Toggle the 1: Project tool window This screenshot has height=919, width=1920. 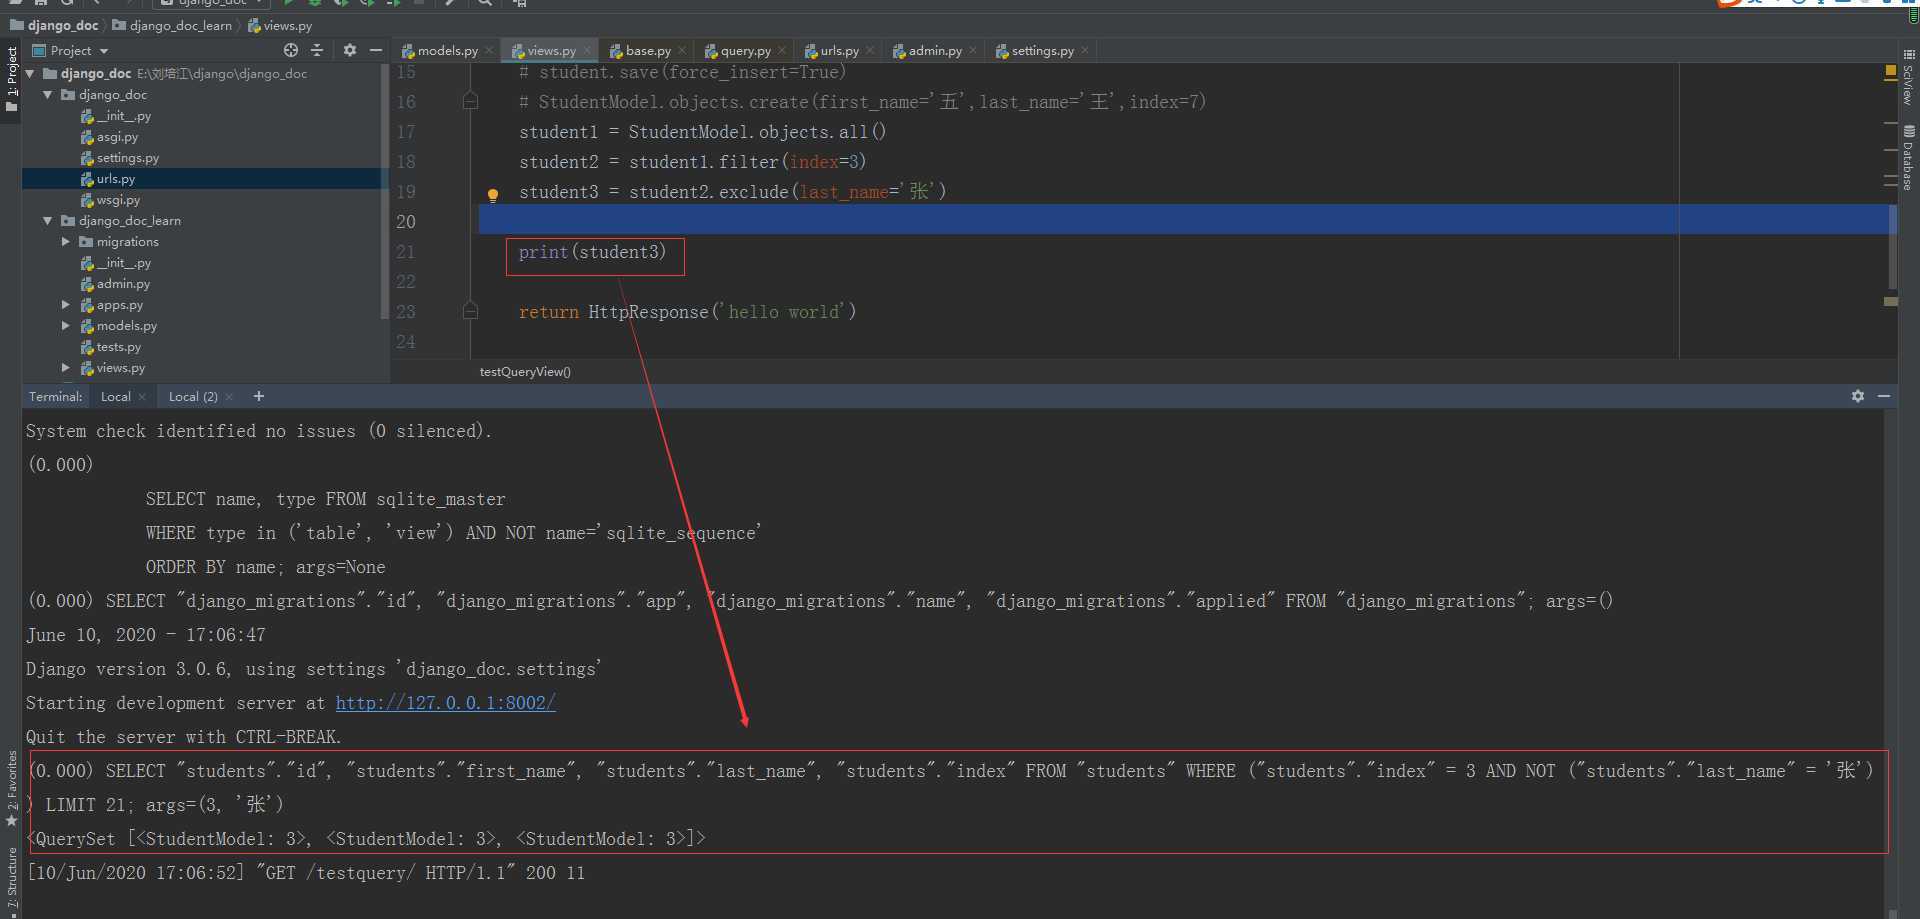point(11,80)
